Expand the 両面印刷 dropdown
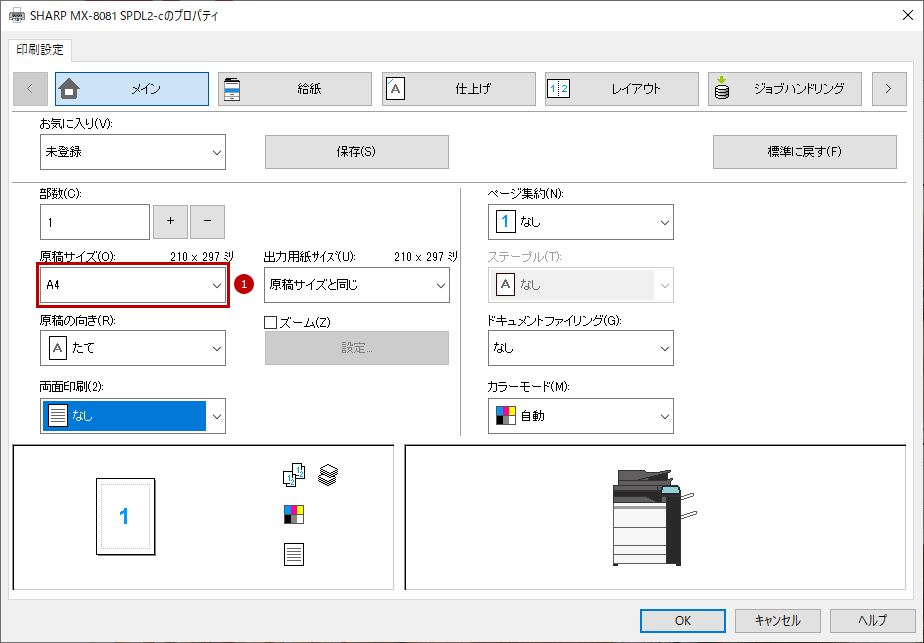The image size is (924, 643). click(x=133, y=416)
